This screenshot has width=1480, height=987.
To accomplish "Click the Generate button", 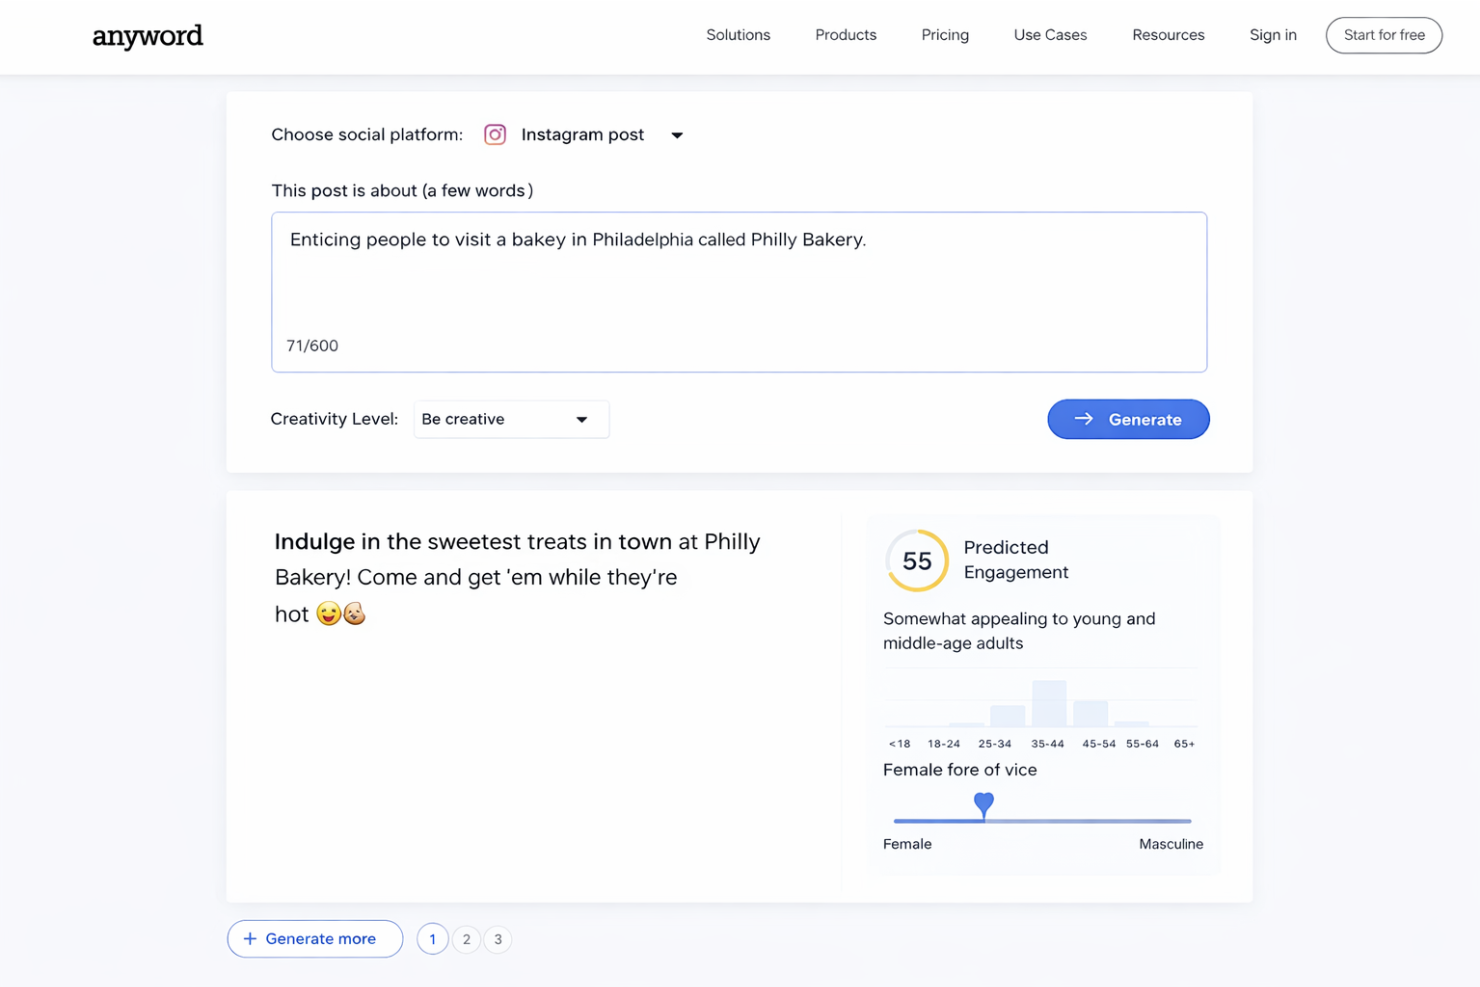I will tap(1128, 419).
